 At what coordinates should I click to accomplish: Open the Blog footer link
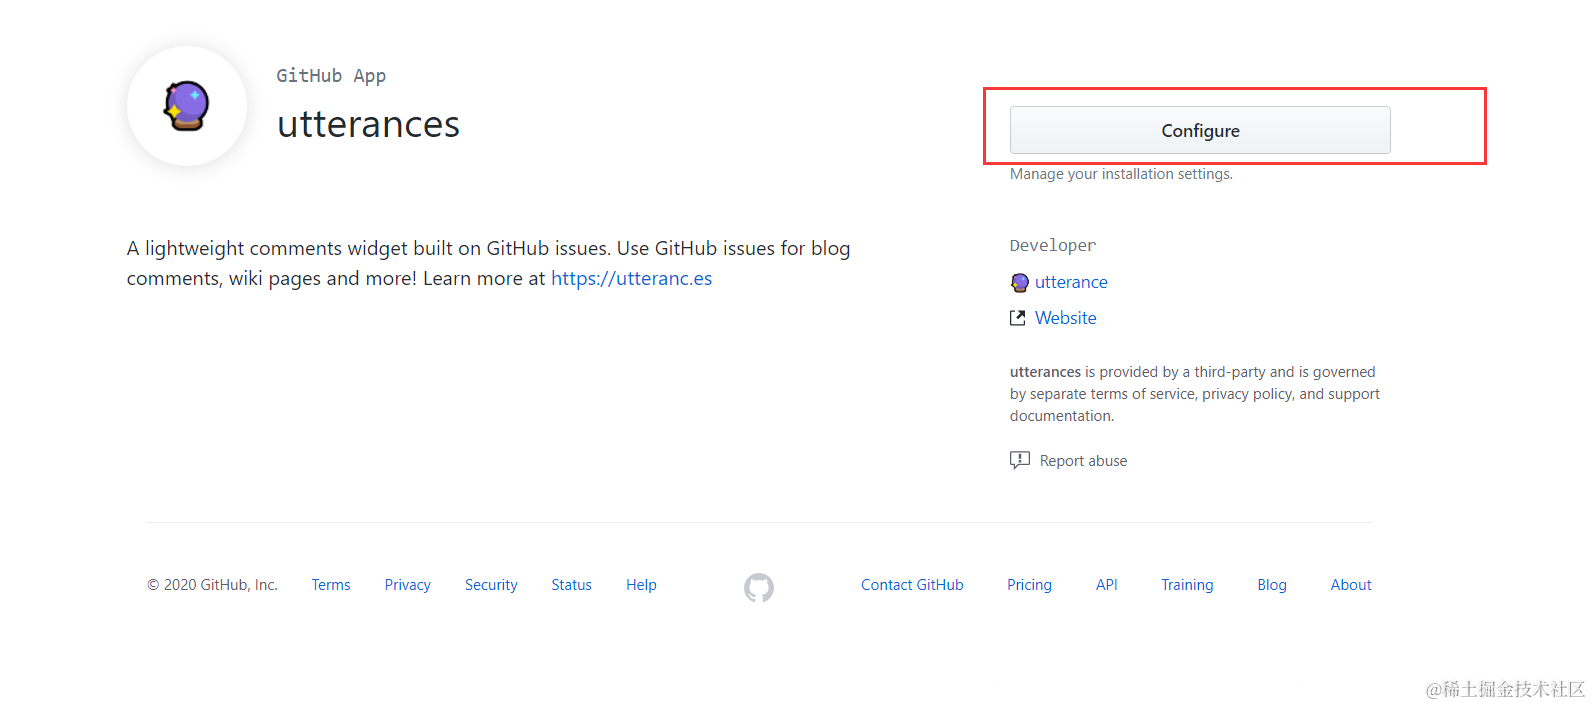pyautogui.click(x=1272, y=585)
